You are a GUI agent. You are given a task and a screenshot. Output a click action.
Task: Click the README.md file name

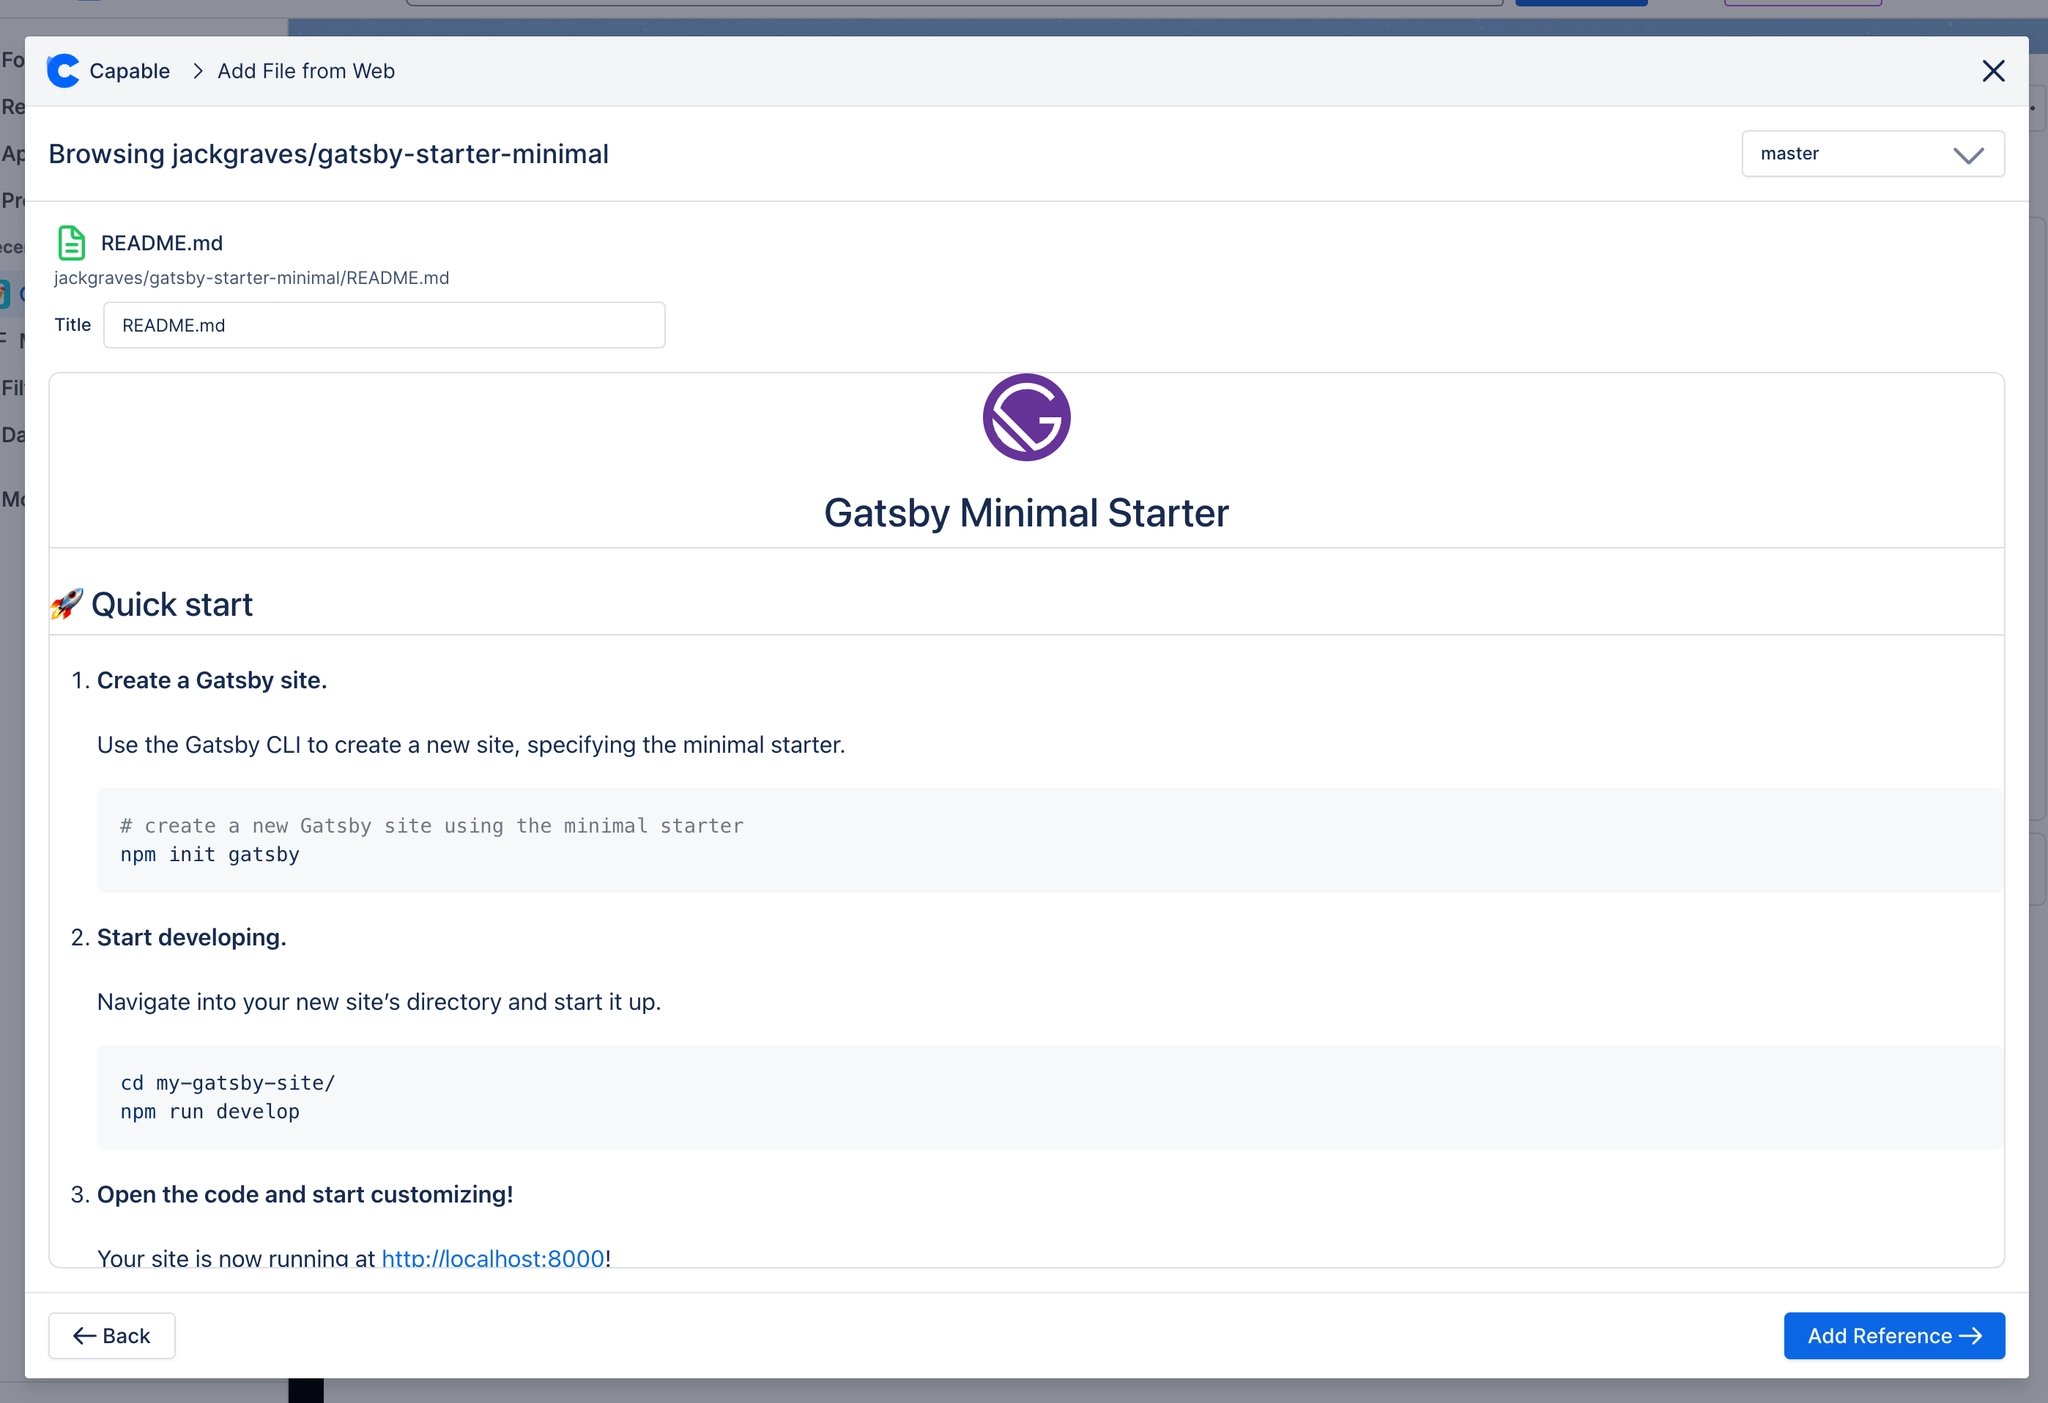[162, 243]
